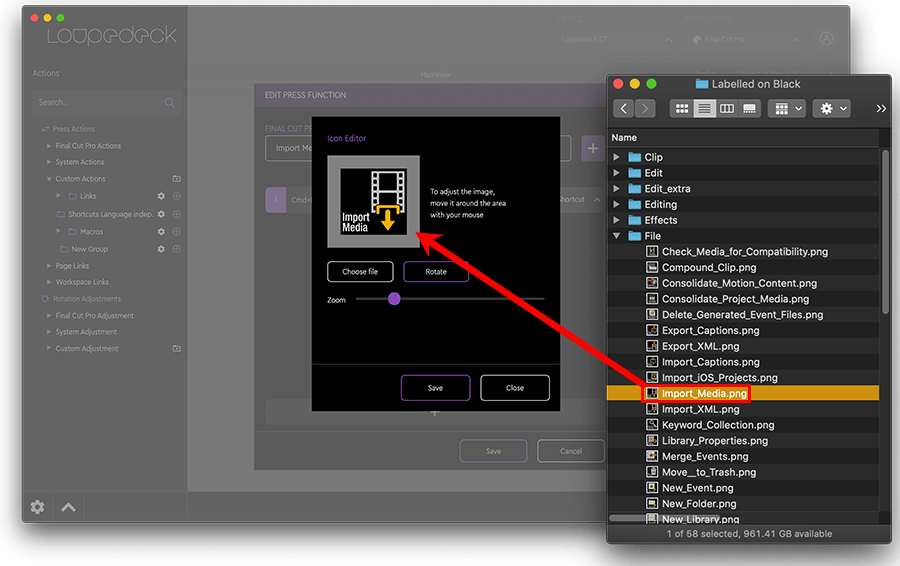Select Delete_Generated_Event_Files.png file icon

click(651, 315)
